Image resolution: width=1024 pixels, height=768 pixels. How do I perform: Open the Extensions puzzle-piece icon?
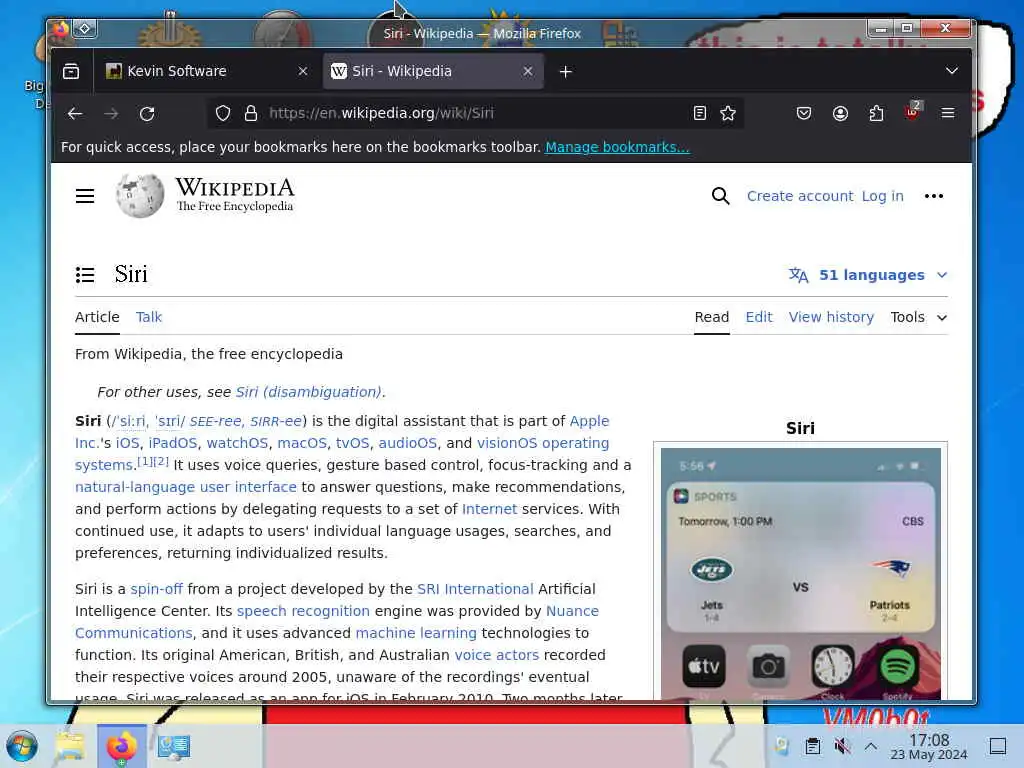(876, 114)
